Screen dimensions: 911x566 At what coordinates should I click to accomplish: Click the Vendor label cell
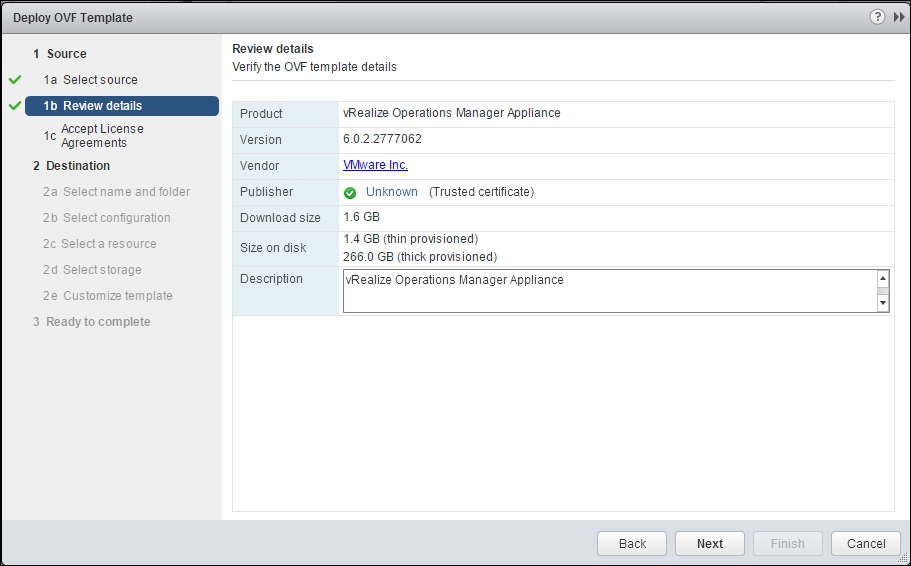286,166
